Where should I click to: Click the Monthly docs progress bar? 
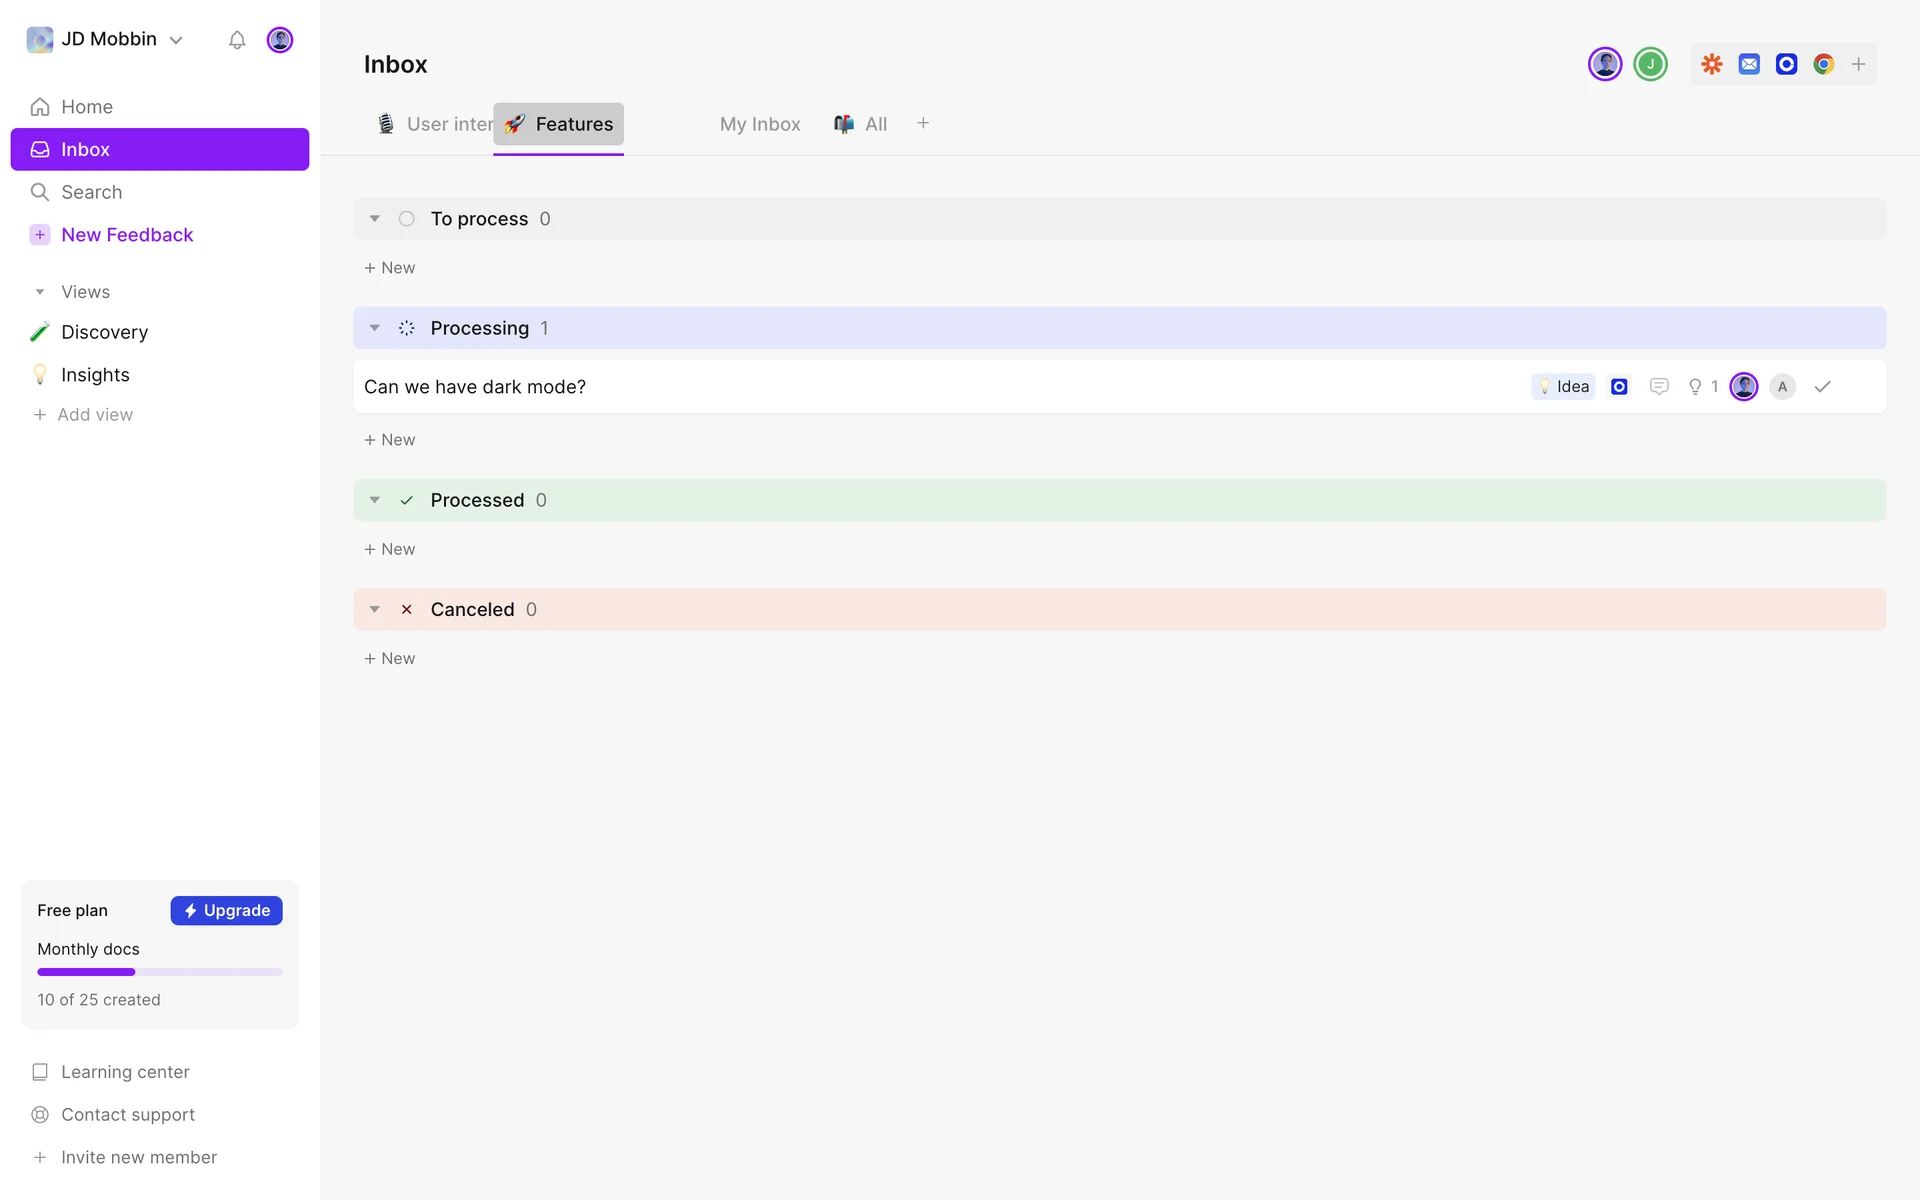coord(160,972)
